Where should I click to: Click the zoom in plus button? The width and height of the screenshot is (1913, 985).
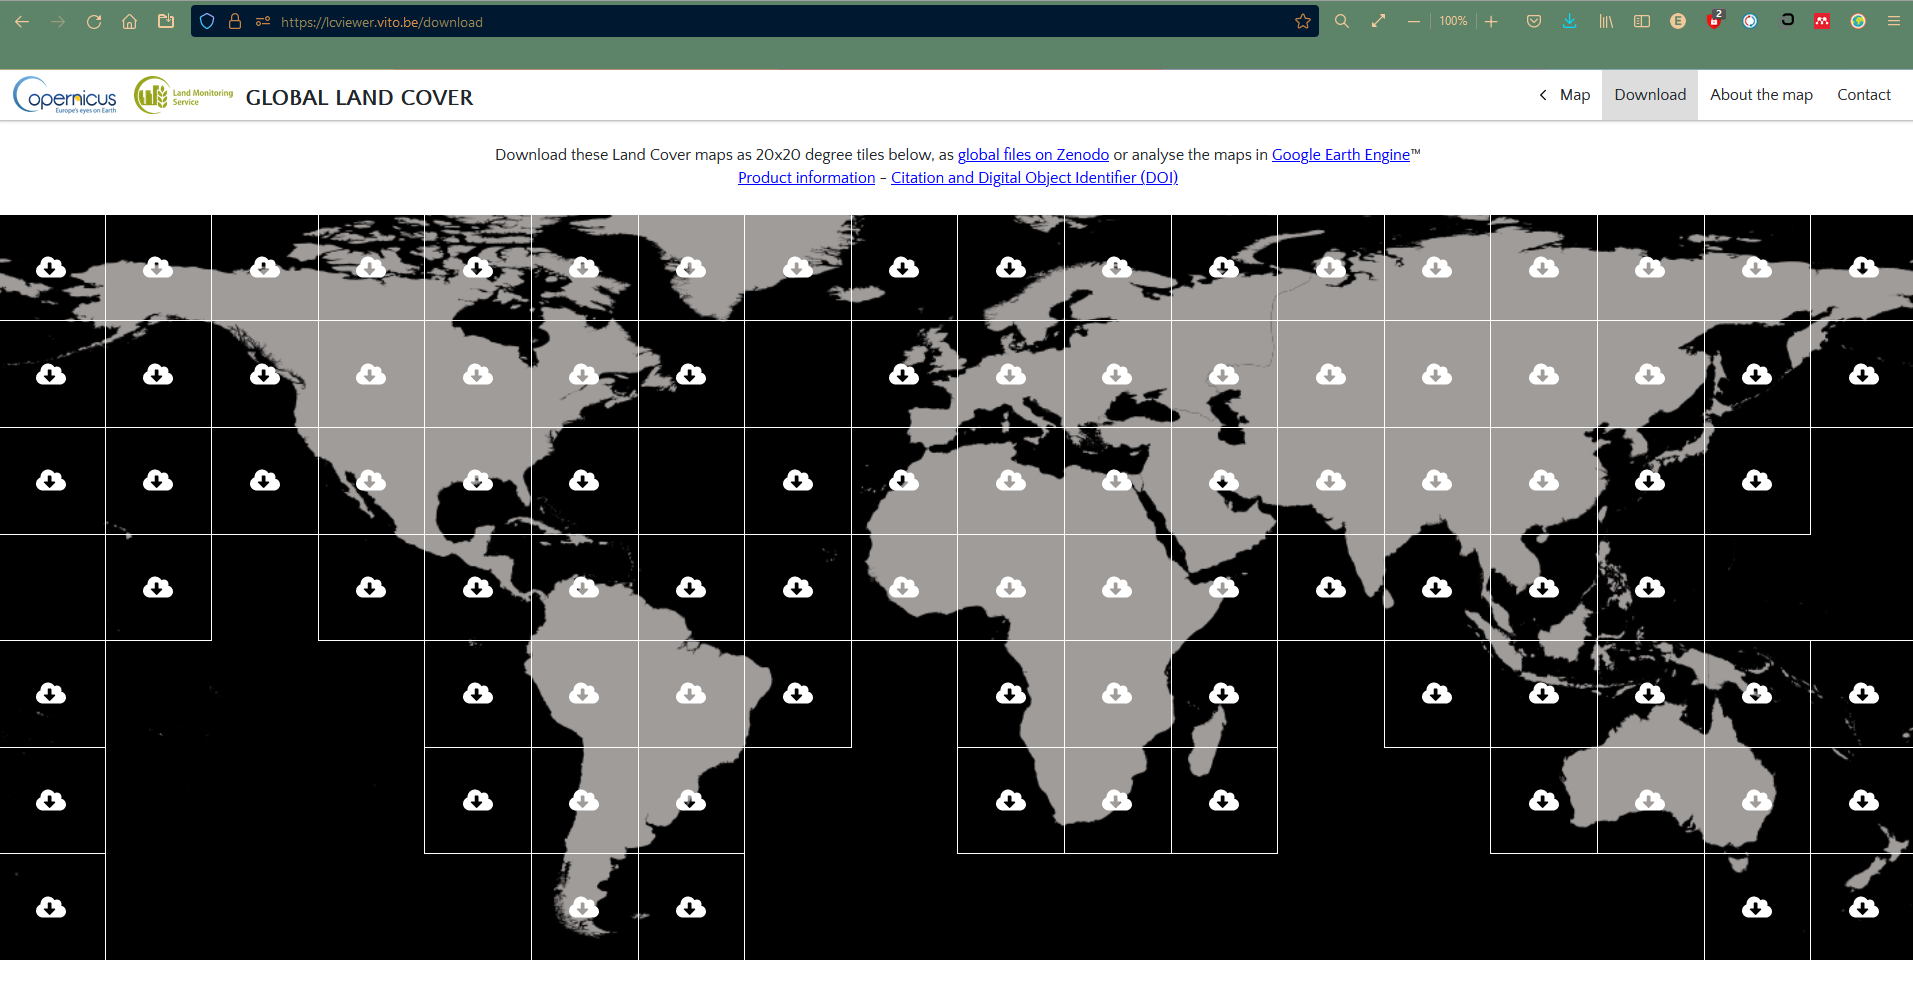(1491, 21)
